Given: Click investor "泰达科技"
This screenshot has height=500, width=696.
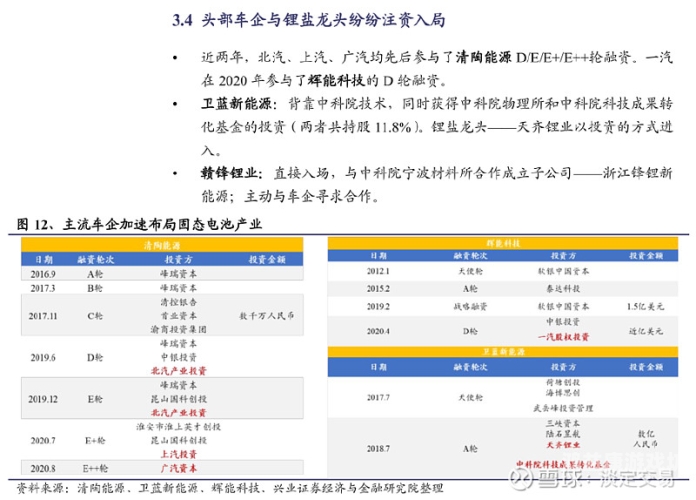Looking at the screenshot, I should pos(563,289).
